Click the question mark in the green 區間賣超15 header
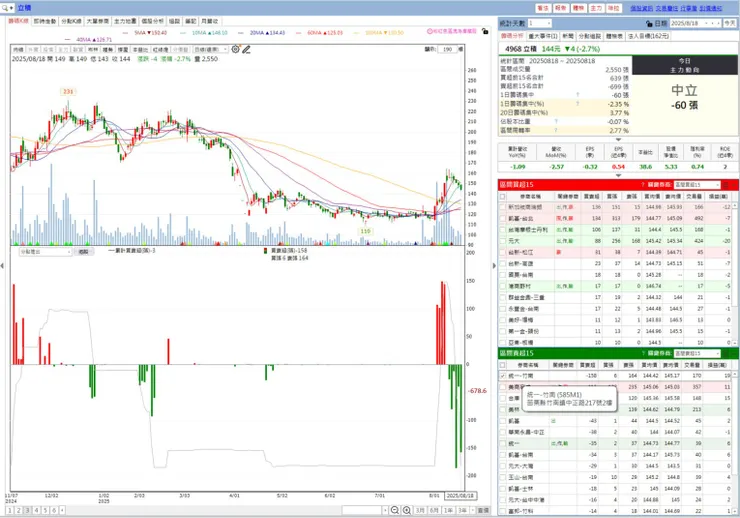This screenshot has height=518, width=740. (642, 353)
